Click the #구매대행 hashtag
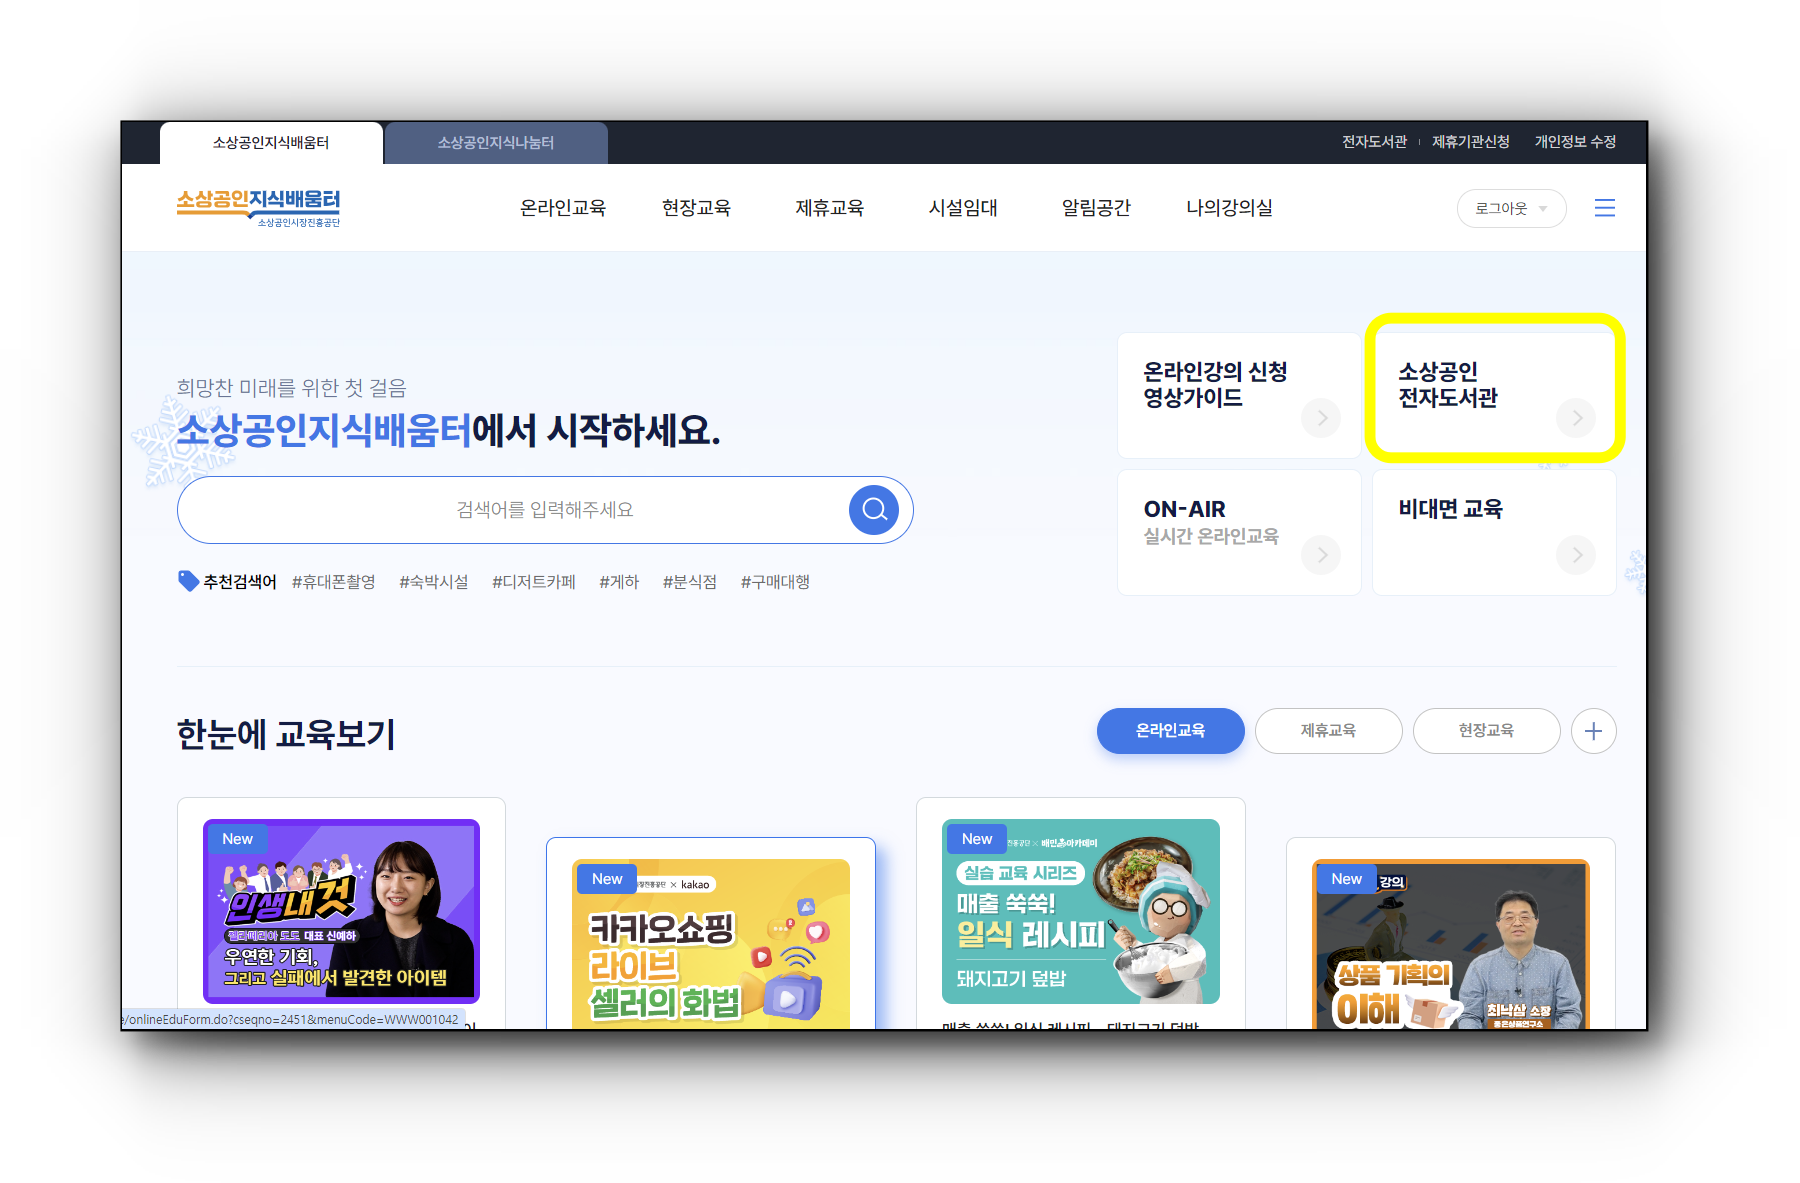The width and height of the screenshot is (1800, 1183). pos(774,582)
